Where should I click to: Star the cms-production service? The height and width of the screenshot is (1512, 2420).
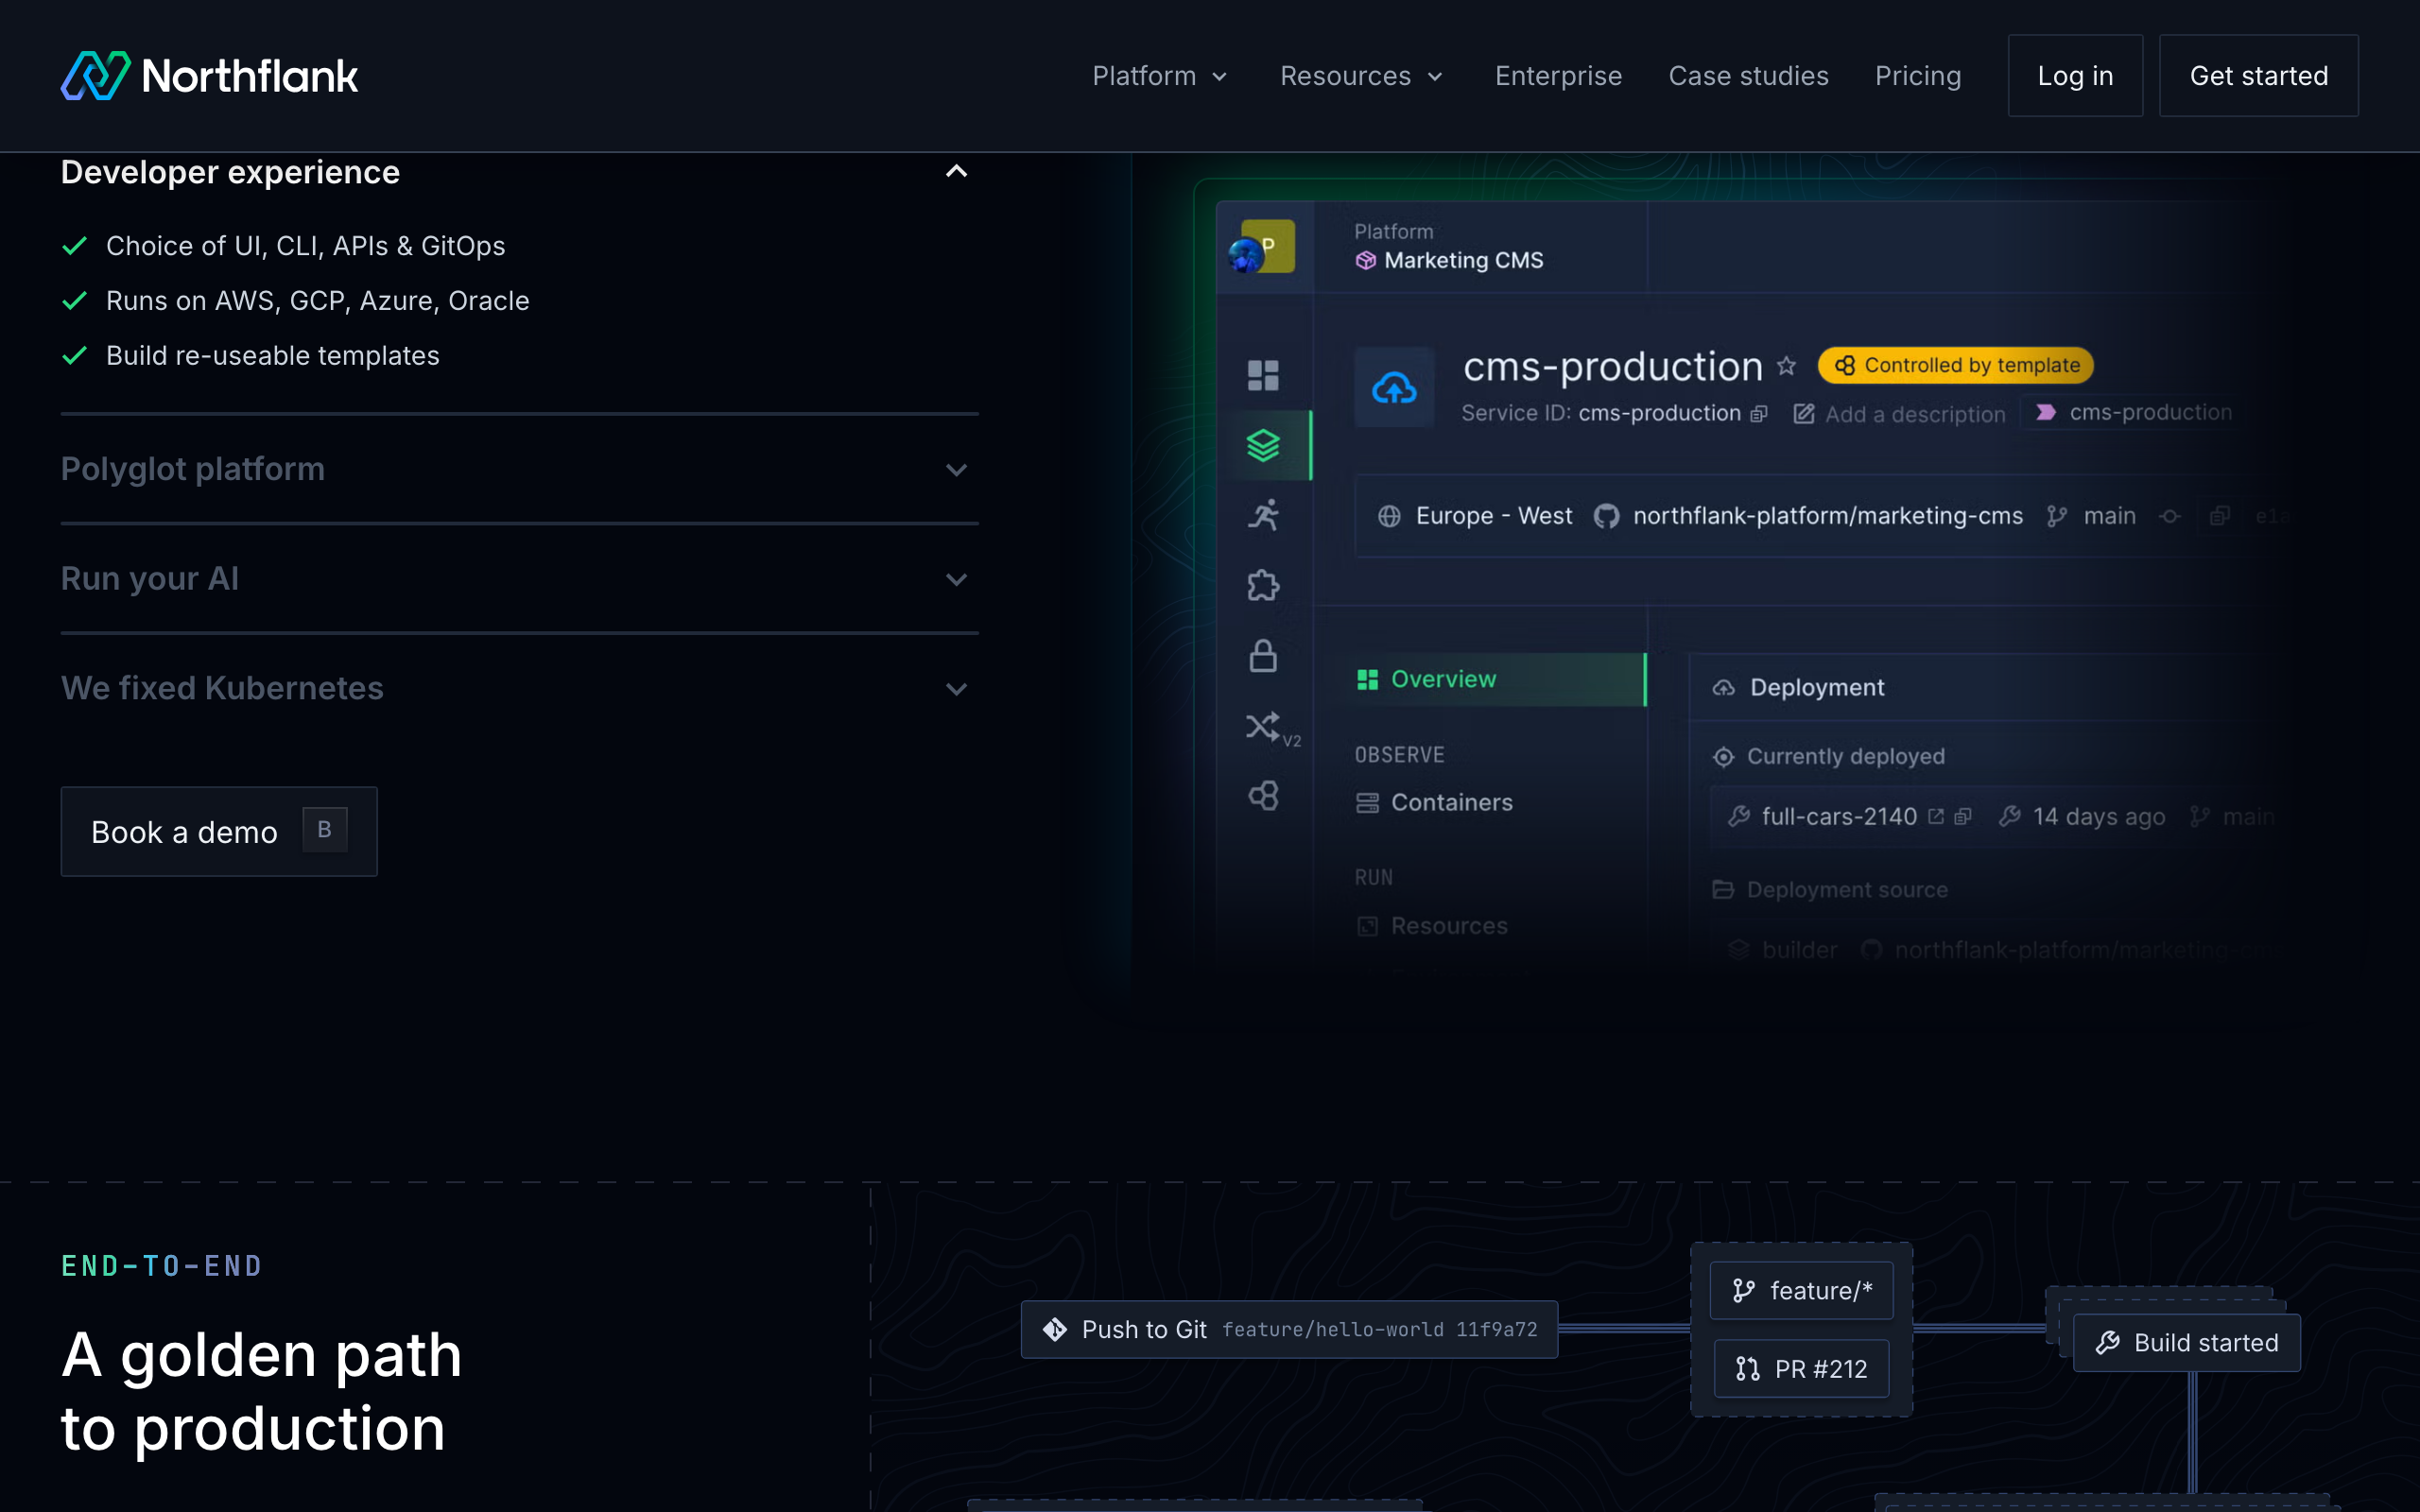[x=1786, y=367]
